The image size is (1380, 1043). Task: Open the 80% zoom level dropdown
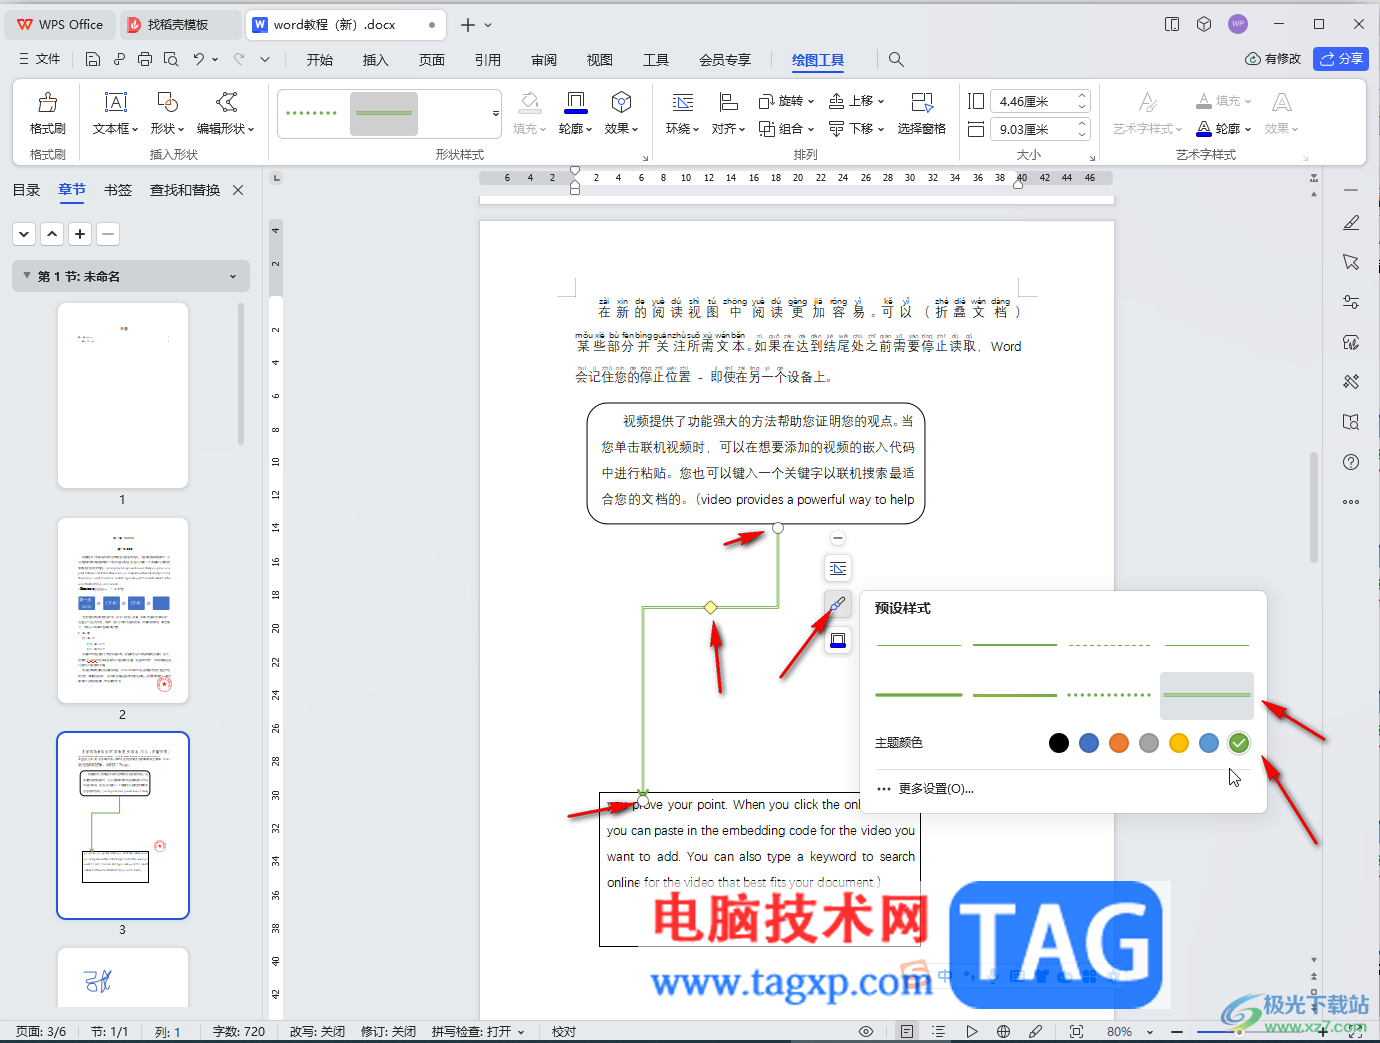(x=1150, y=1032)
